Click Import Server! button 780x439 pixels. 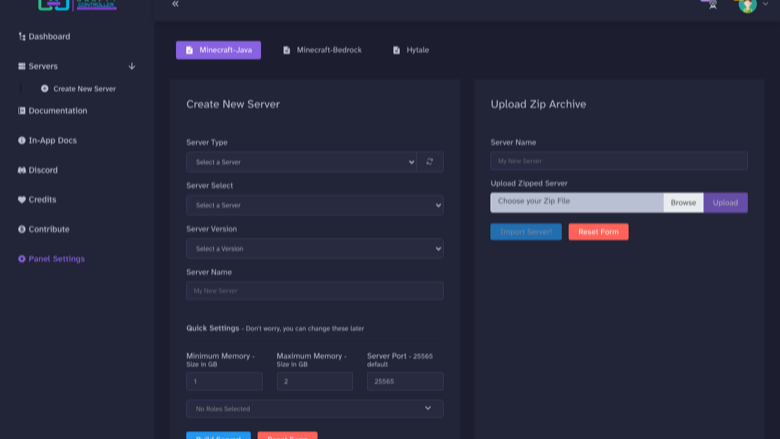(526, 232)
